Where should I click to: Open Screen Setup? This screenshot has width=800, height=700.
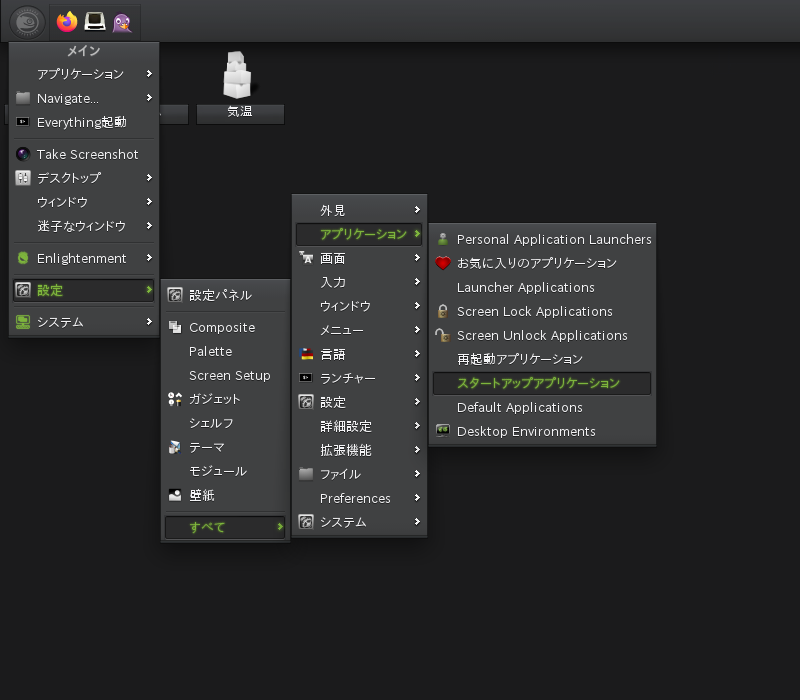225,376
